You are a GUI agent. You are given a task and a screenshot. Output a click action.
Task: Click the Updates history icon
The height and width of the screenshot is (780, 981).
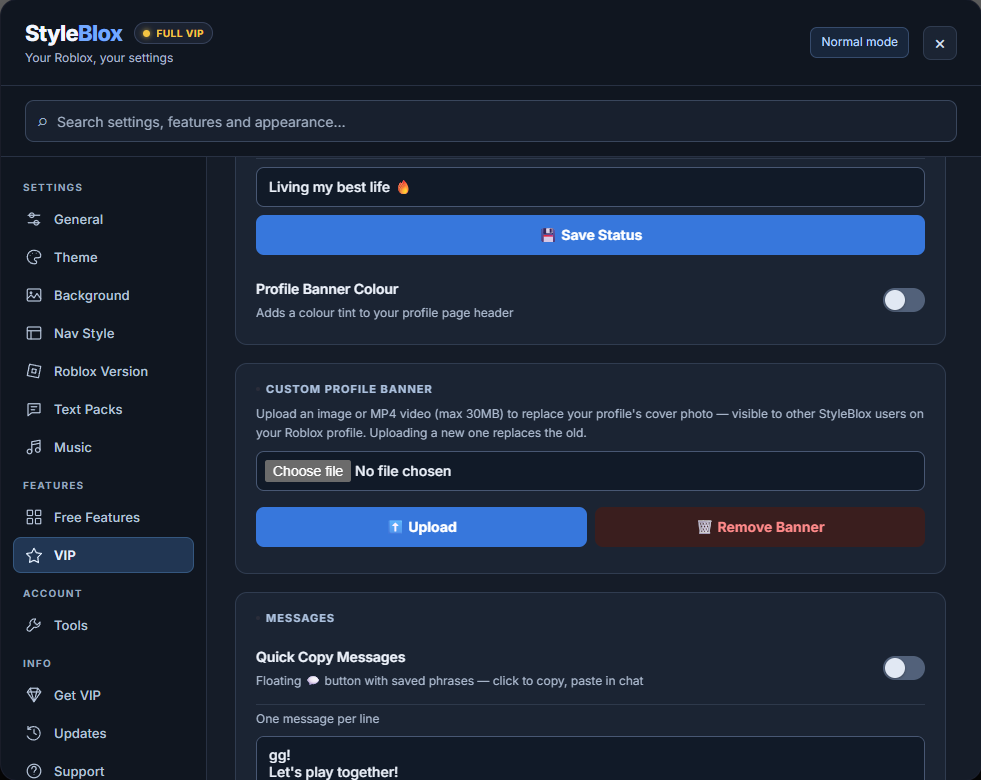[x=34, y=733]
